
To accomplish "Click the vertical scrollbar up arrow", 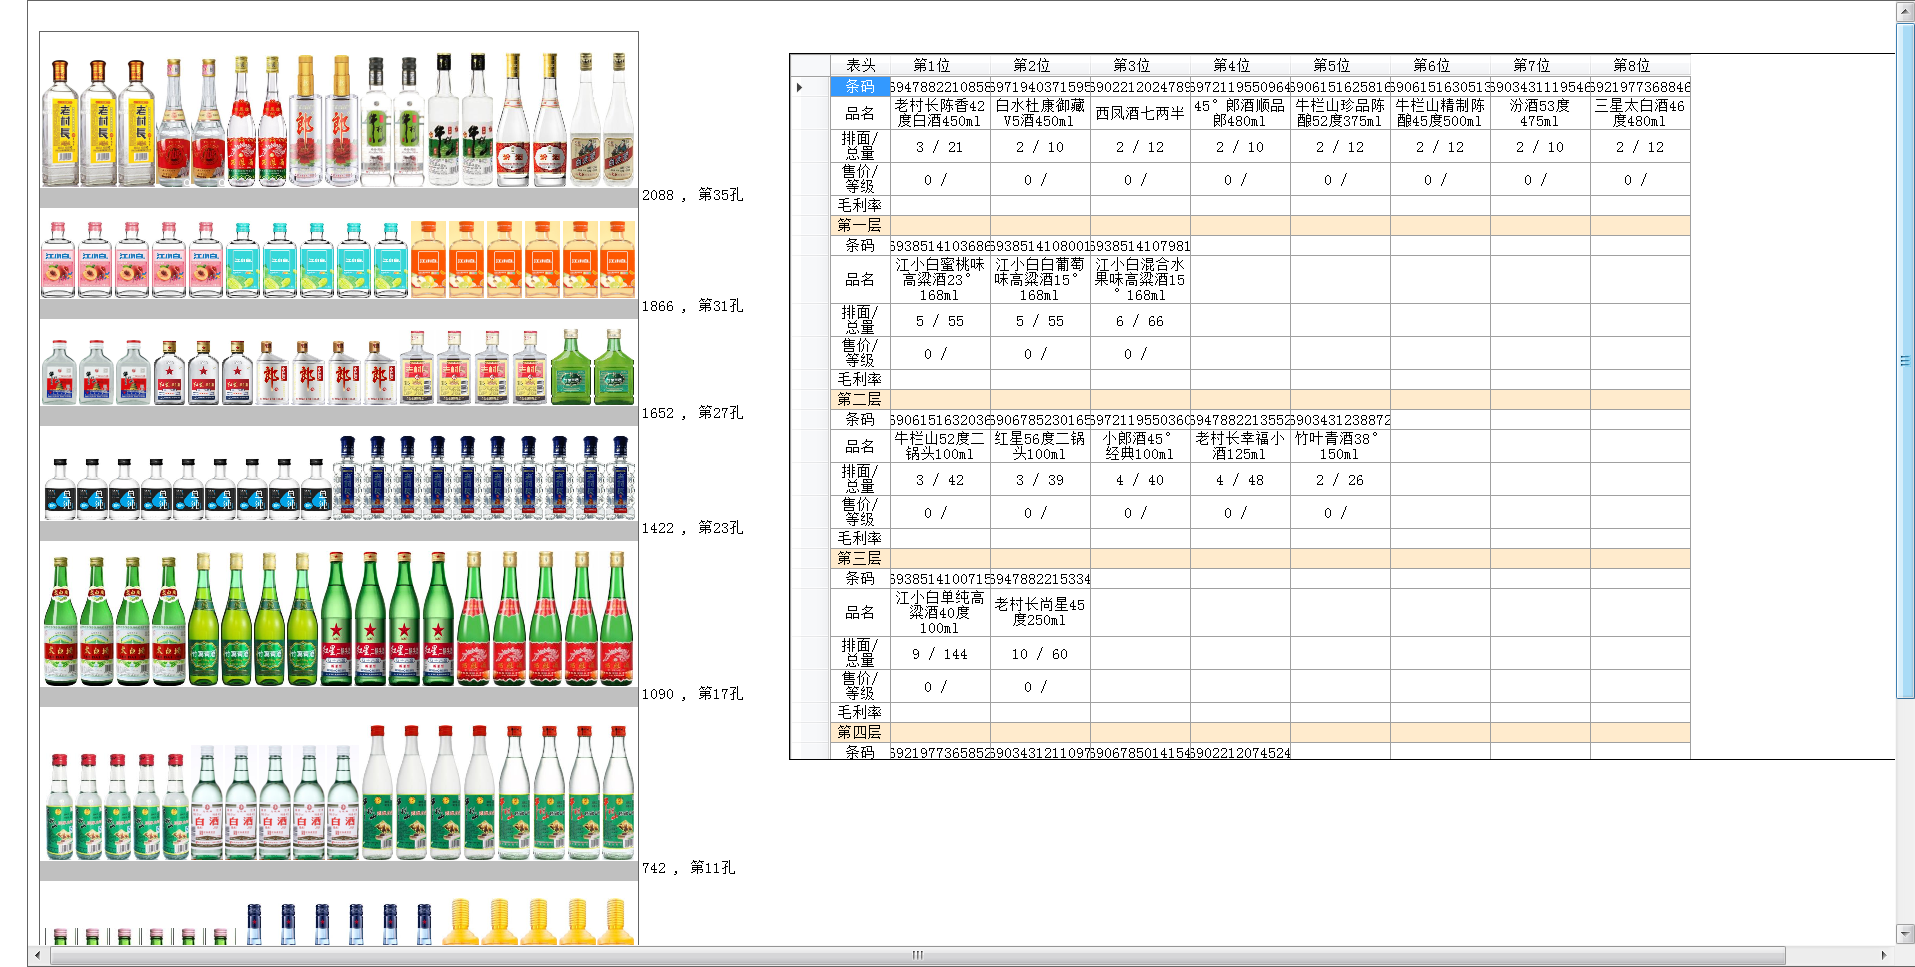I will [x=1905, y=11].
